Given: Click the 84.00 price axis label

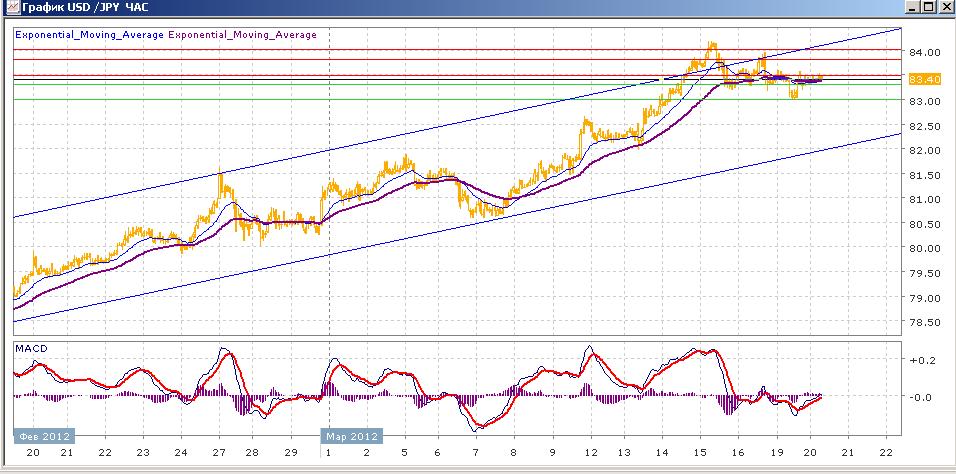Looking at the screenshot, I should click(x=925, y=52).
